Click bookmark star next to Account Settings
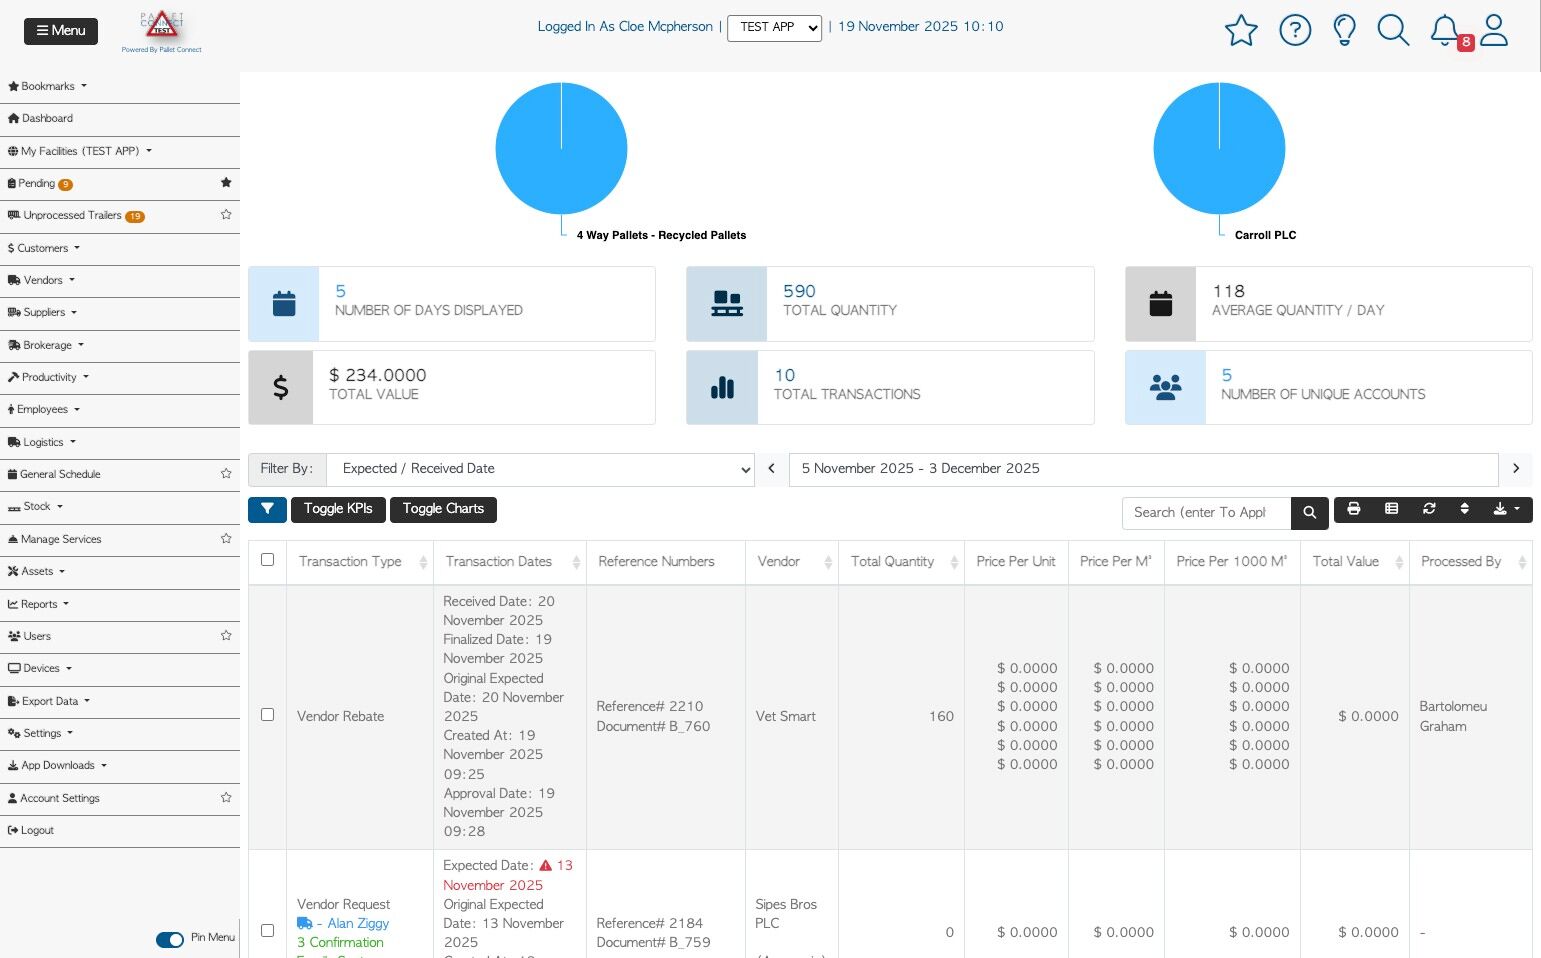1541x958 pixels. pyautogui.click(x=226, y=798)
